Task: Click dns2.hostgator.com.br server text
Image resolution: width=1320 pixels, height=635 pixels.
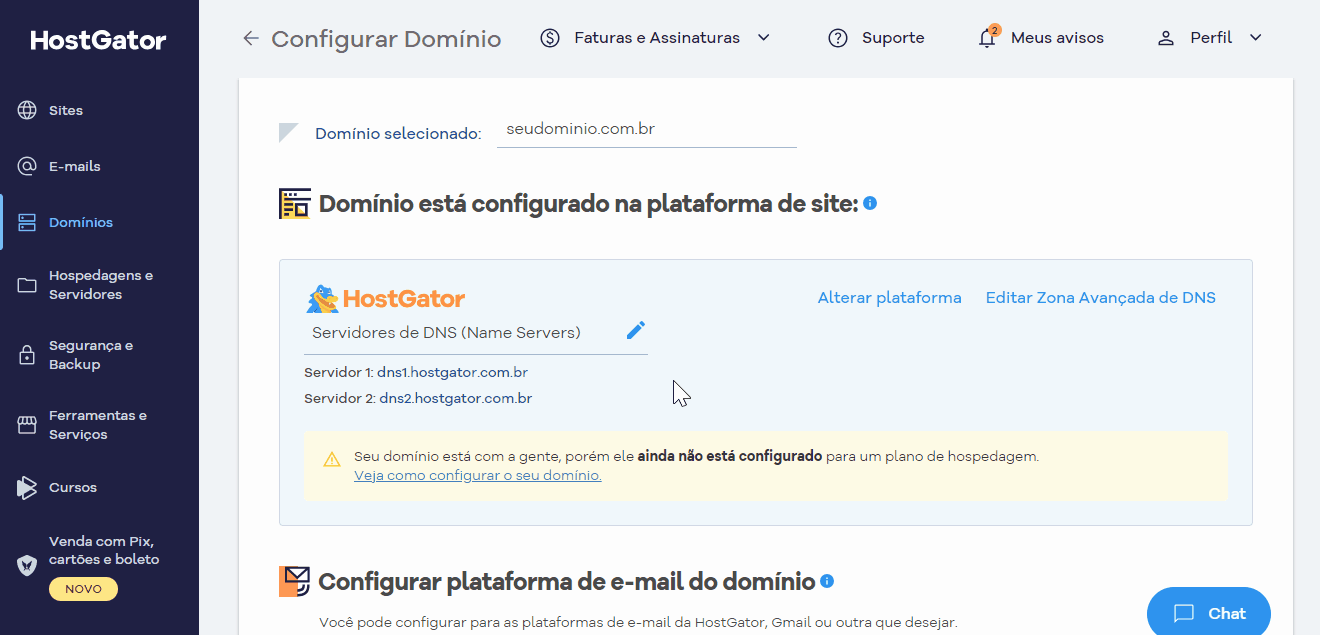Action: (x=455, y=399)
